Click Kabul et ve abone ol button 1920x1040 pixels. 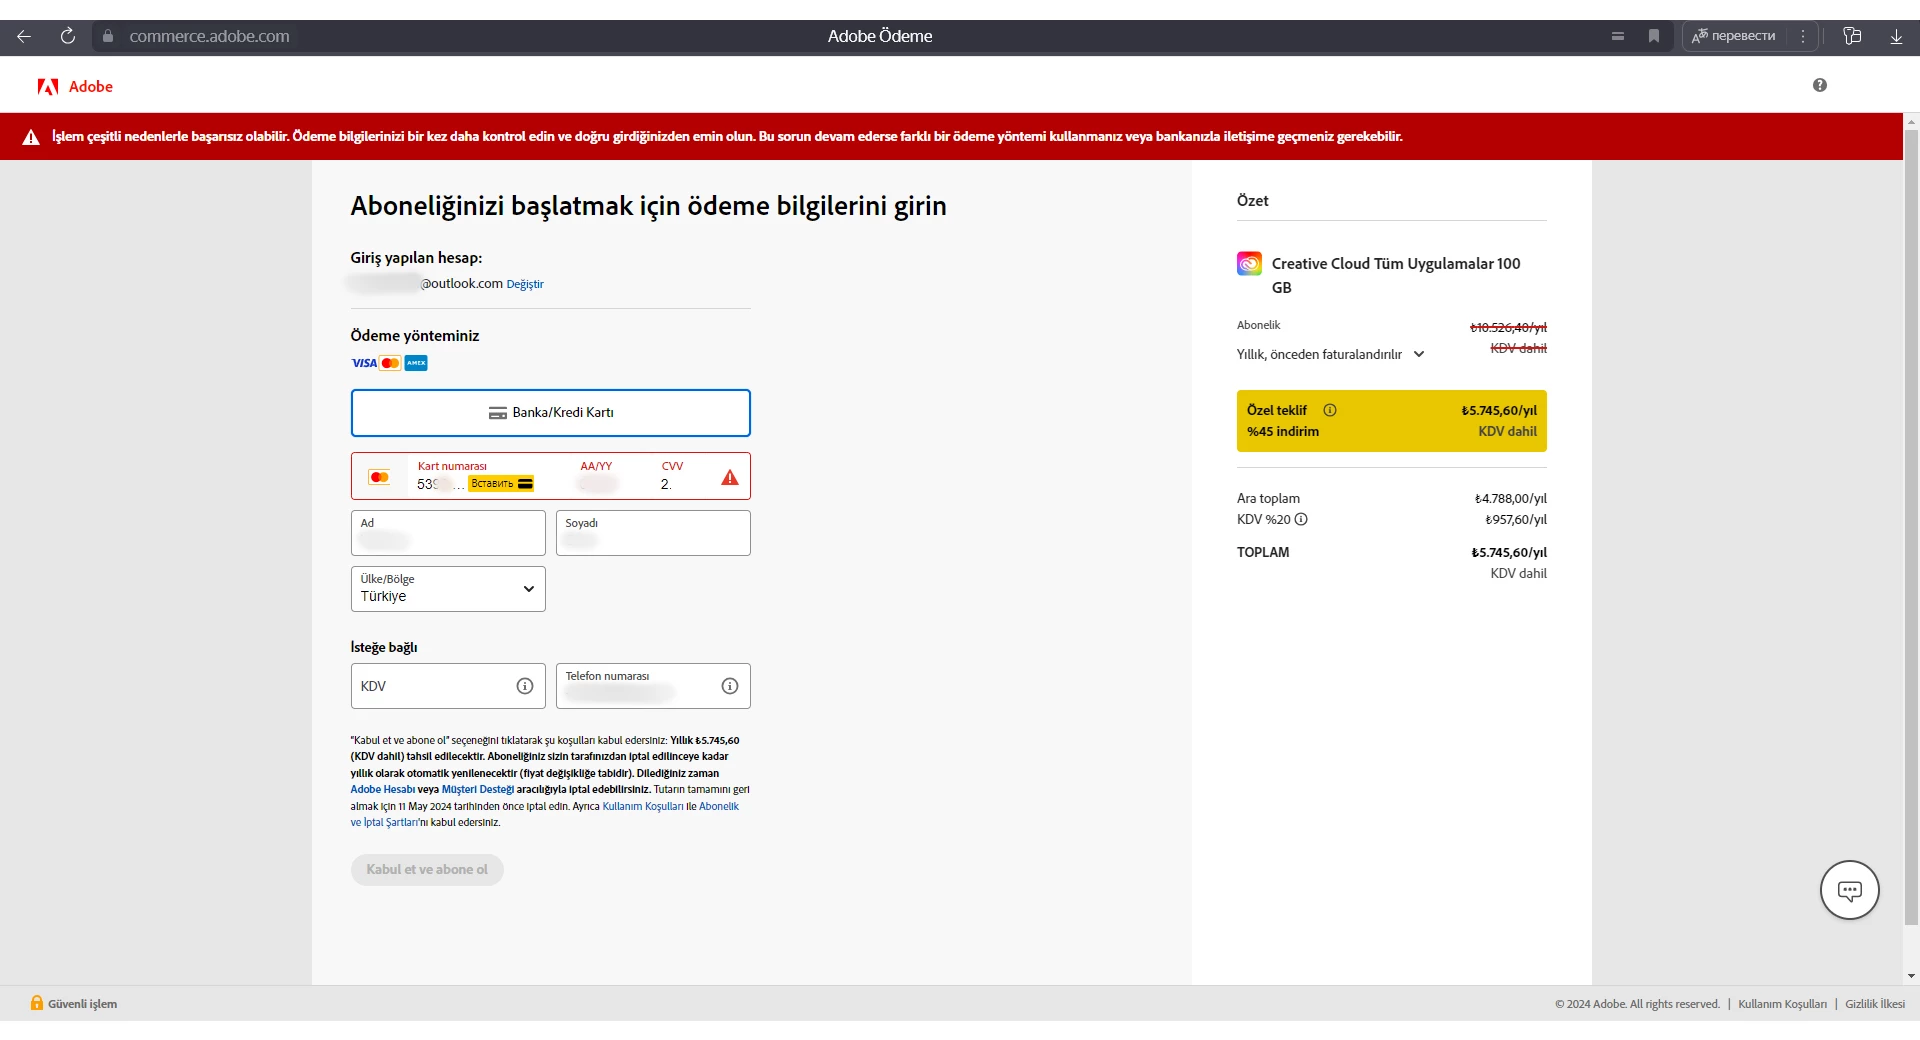[x=427, y=870]
